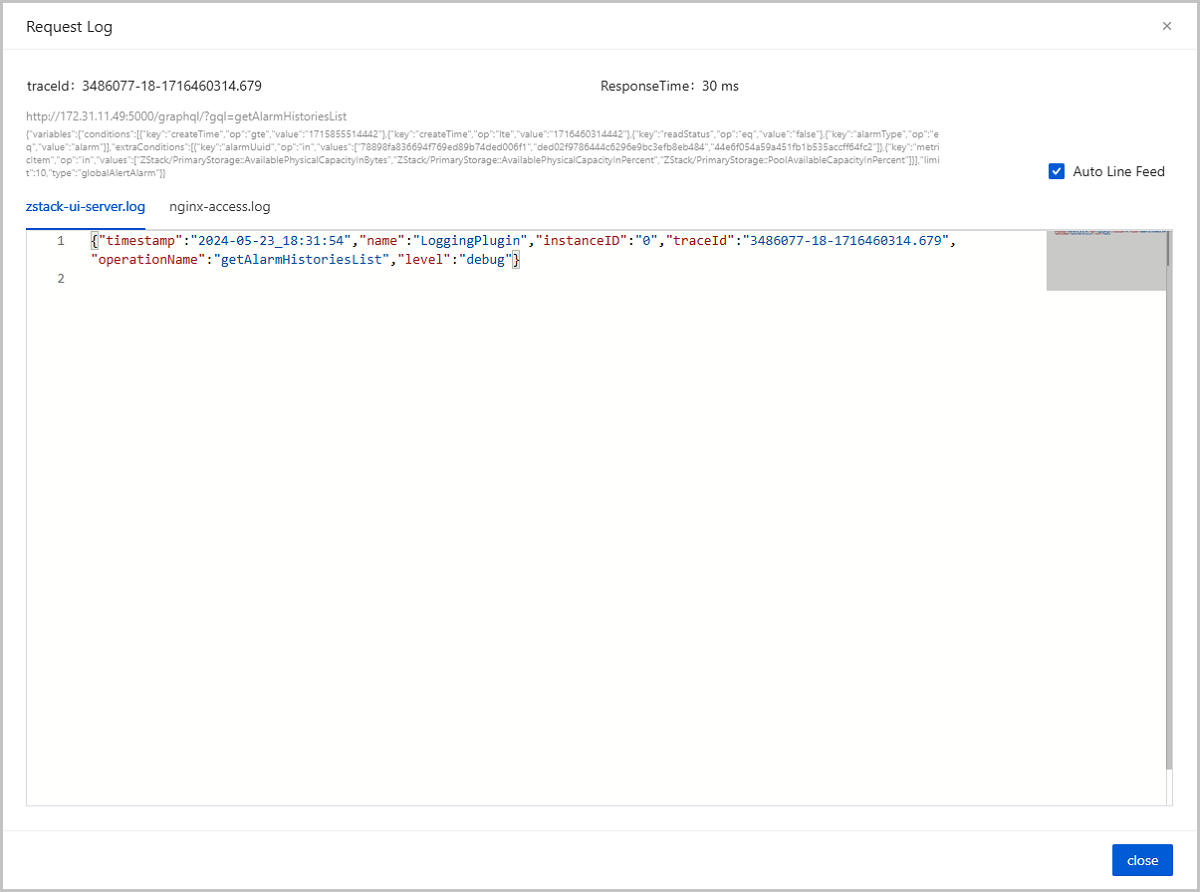1200x892 pixels.
Task: Click the "getAlarmHistoriesList" value in the log
Action: (x=298, y=260)
